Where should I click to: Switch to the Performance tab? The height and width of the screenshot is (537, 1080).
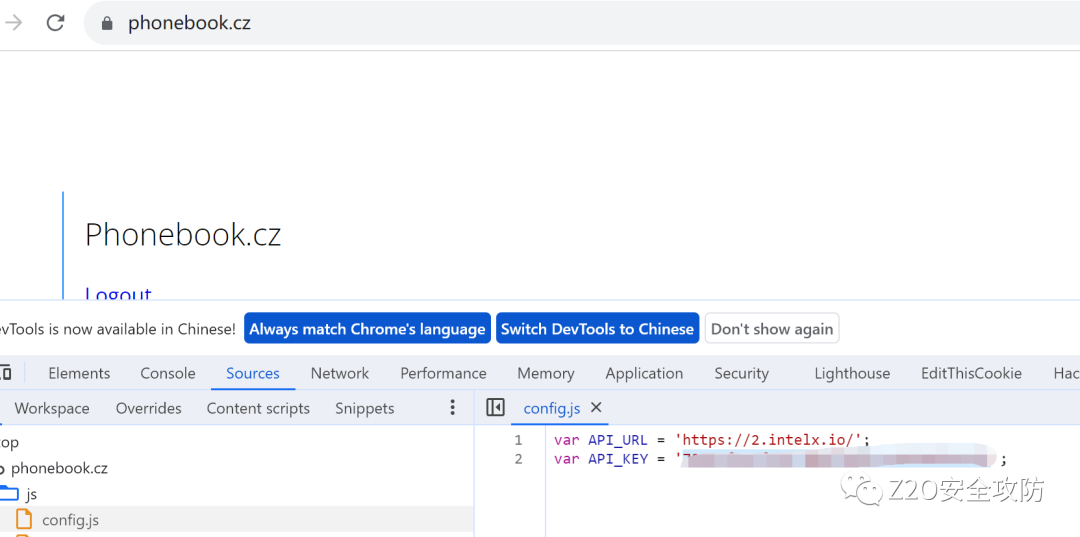tap(444, 373)
